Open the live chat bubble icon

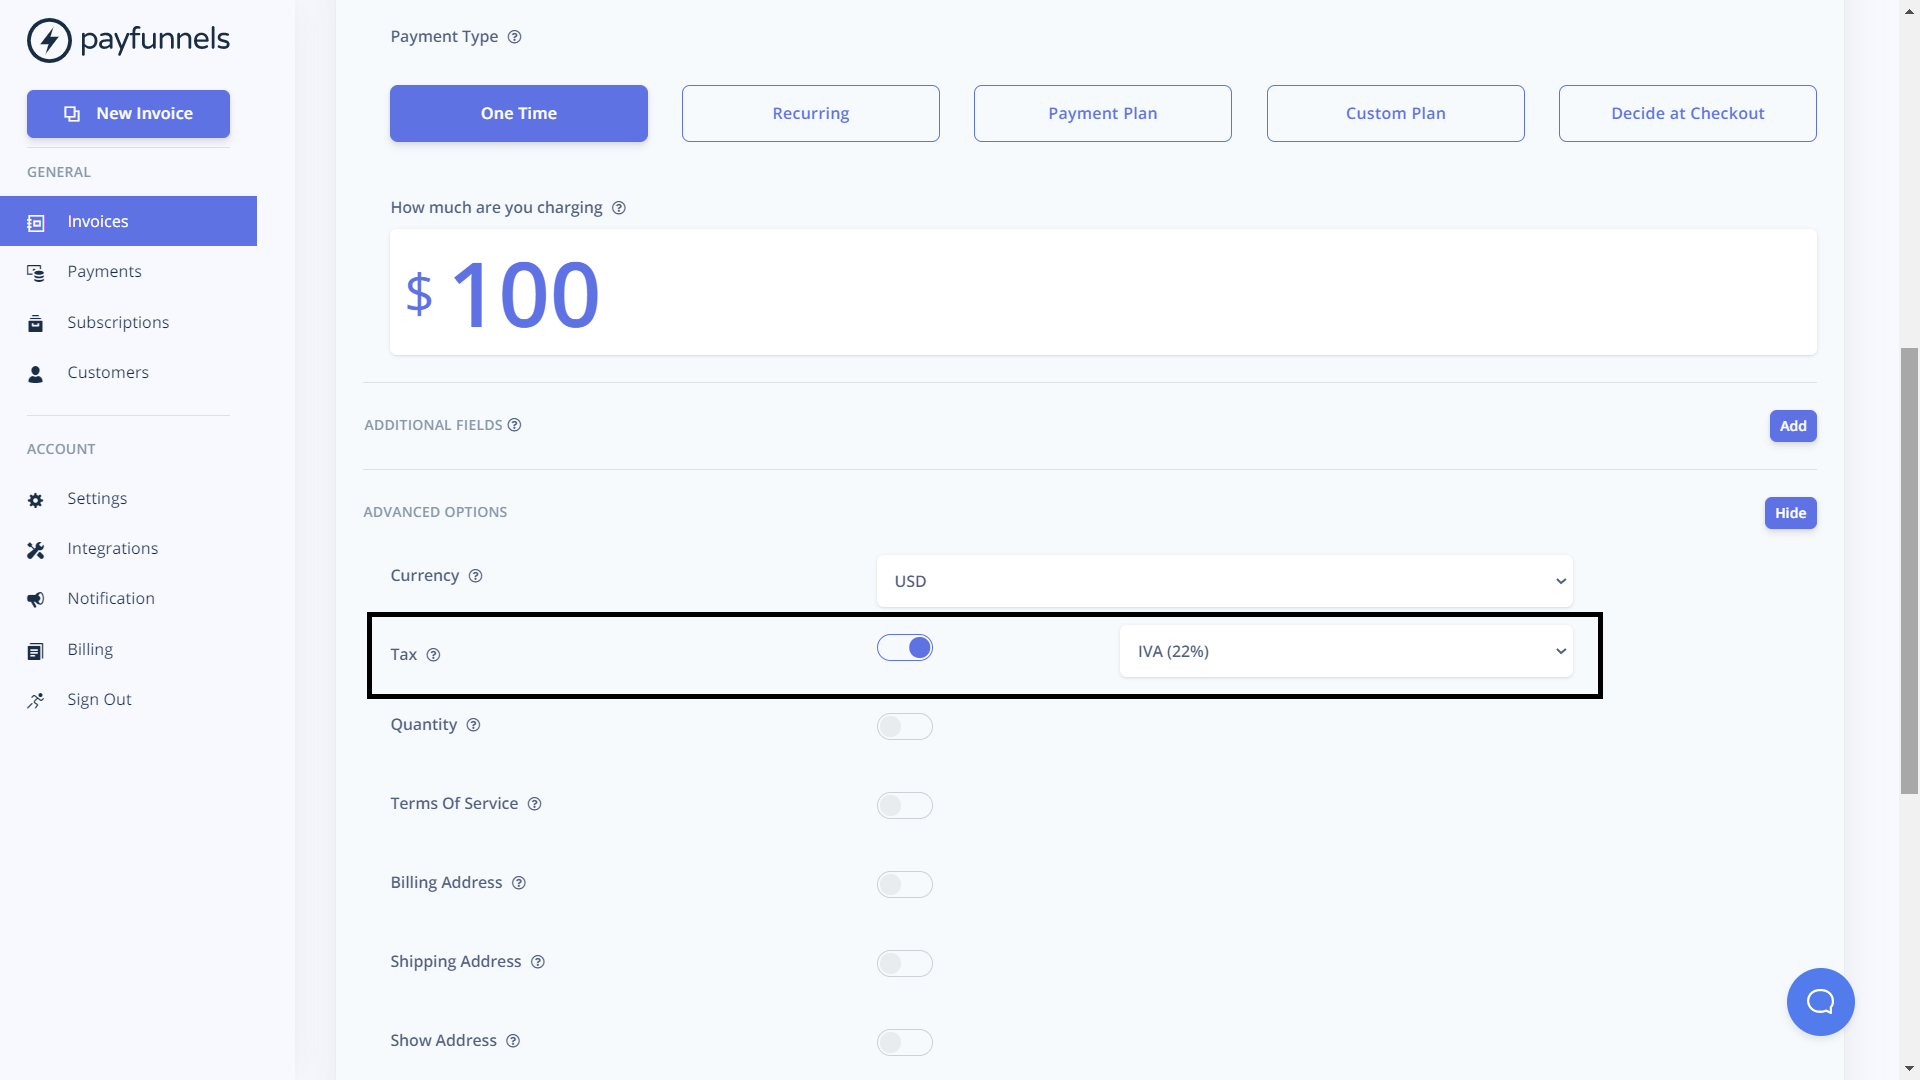[1820, 1002]
